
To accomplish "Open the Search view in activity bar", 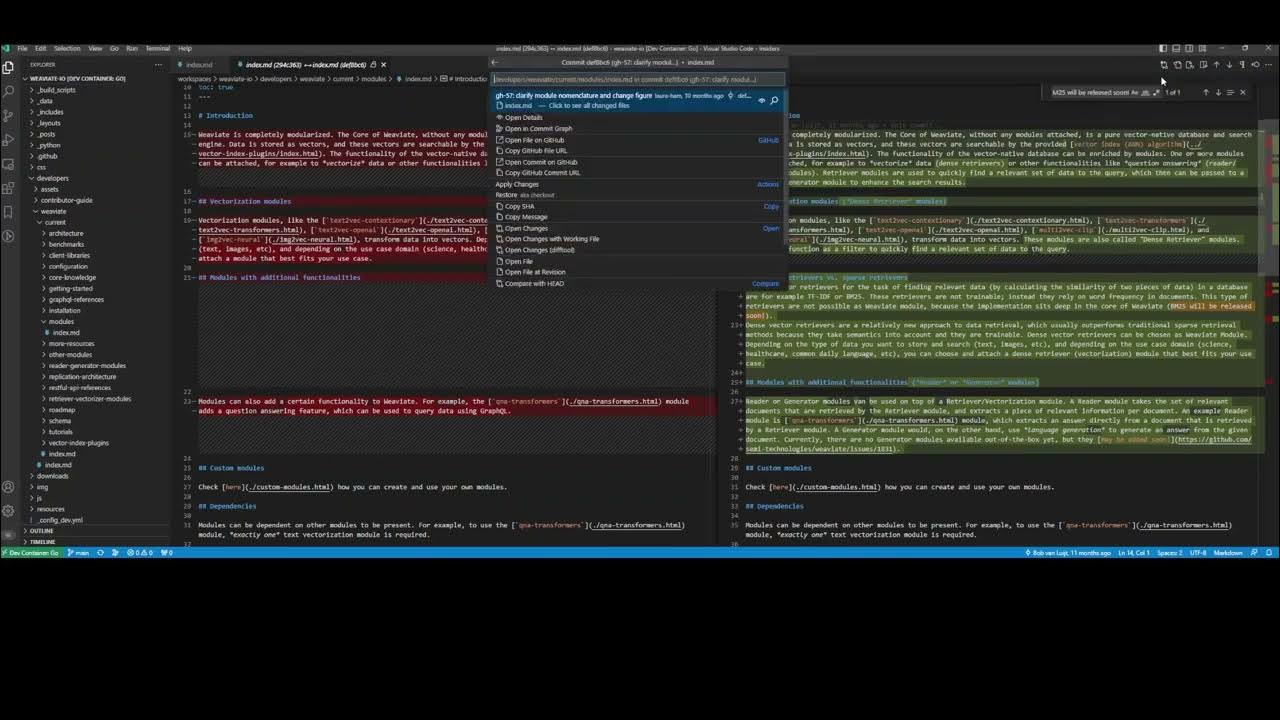I will tap(8, 91).
